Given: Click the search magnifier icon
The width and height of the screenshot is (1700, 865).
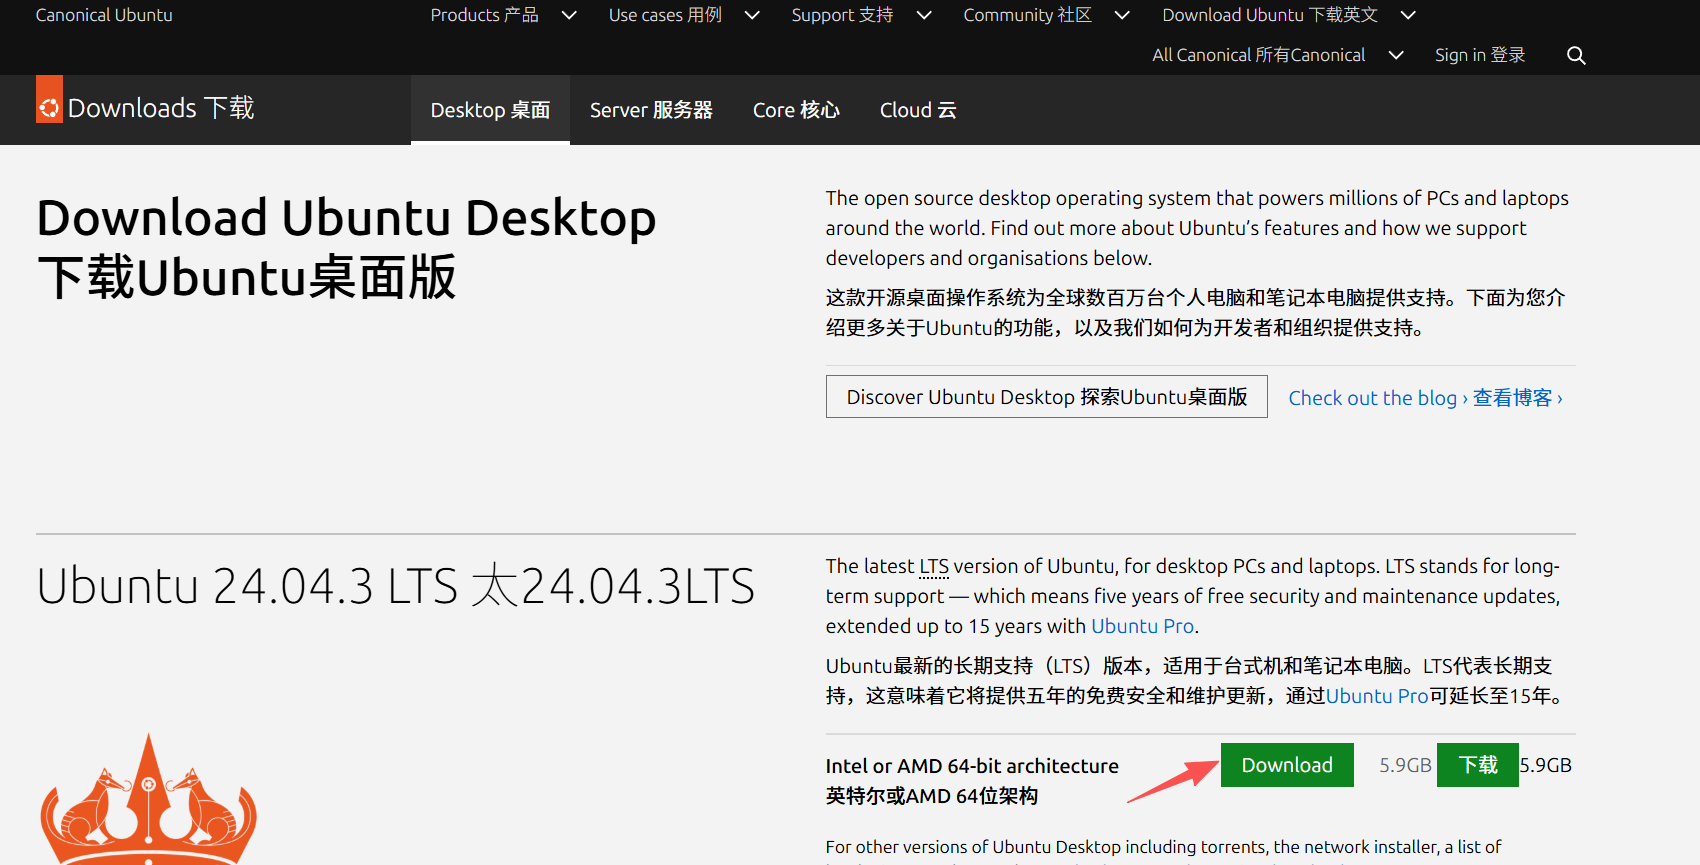Looking at the screenshot, I should pyautogui.click(x=1576, y=56).
